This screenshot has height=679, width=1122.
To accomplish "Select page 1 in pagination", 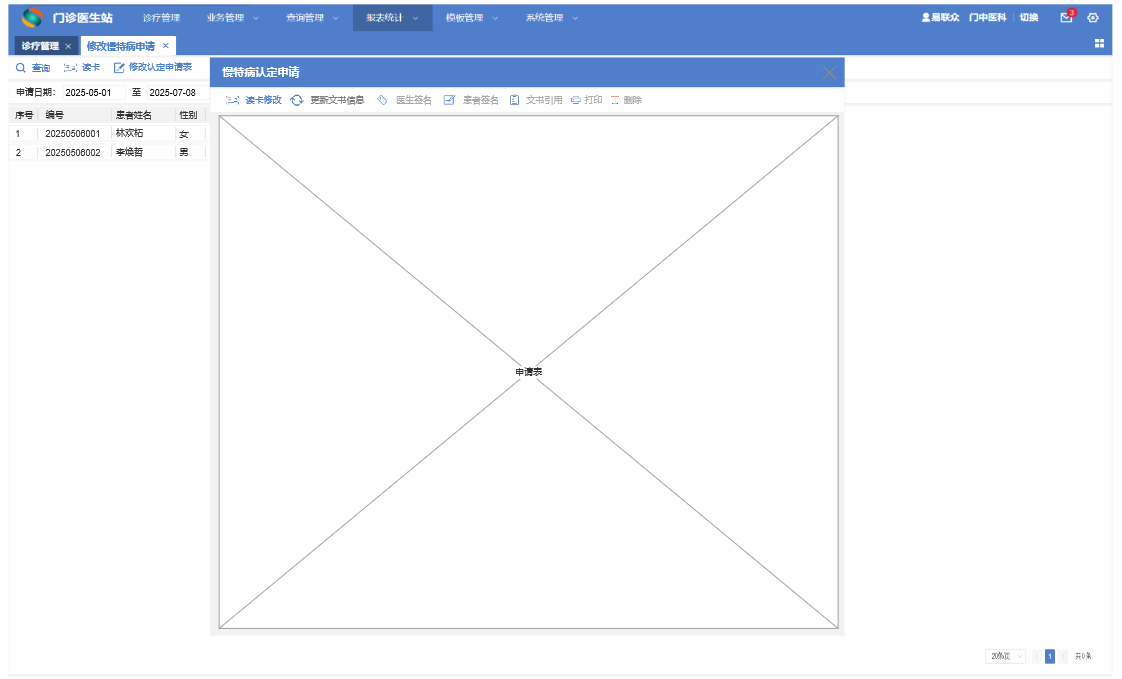I will 1050,656.
